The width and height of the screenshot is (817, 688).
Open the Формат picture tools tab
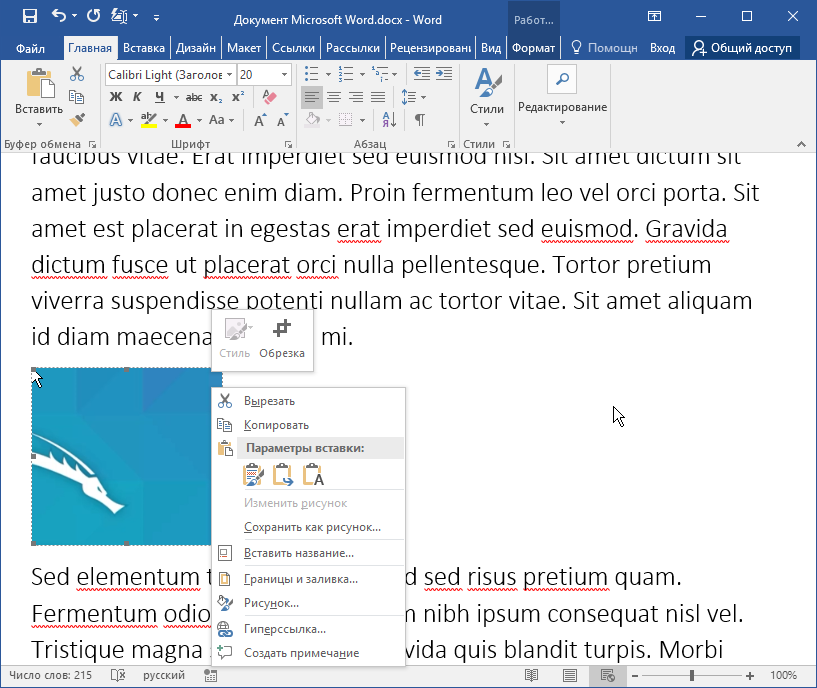tap(534, 48)
